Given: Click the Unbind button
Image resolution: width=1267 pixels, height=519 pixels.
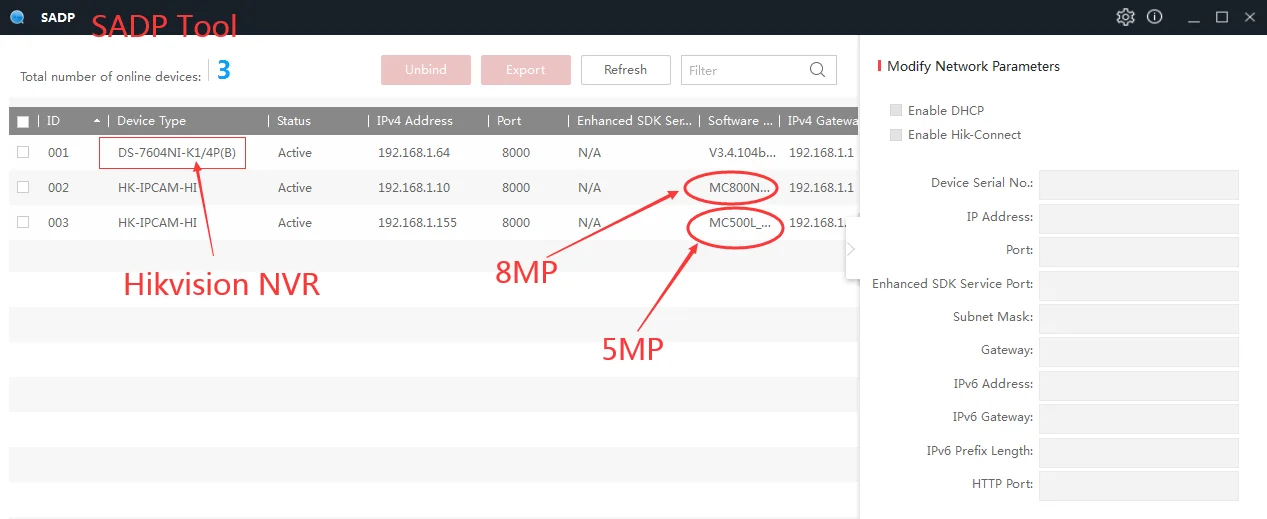Looking at the screenshot, I should pyautogui.click(x=425, y=70).
